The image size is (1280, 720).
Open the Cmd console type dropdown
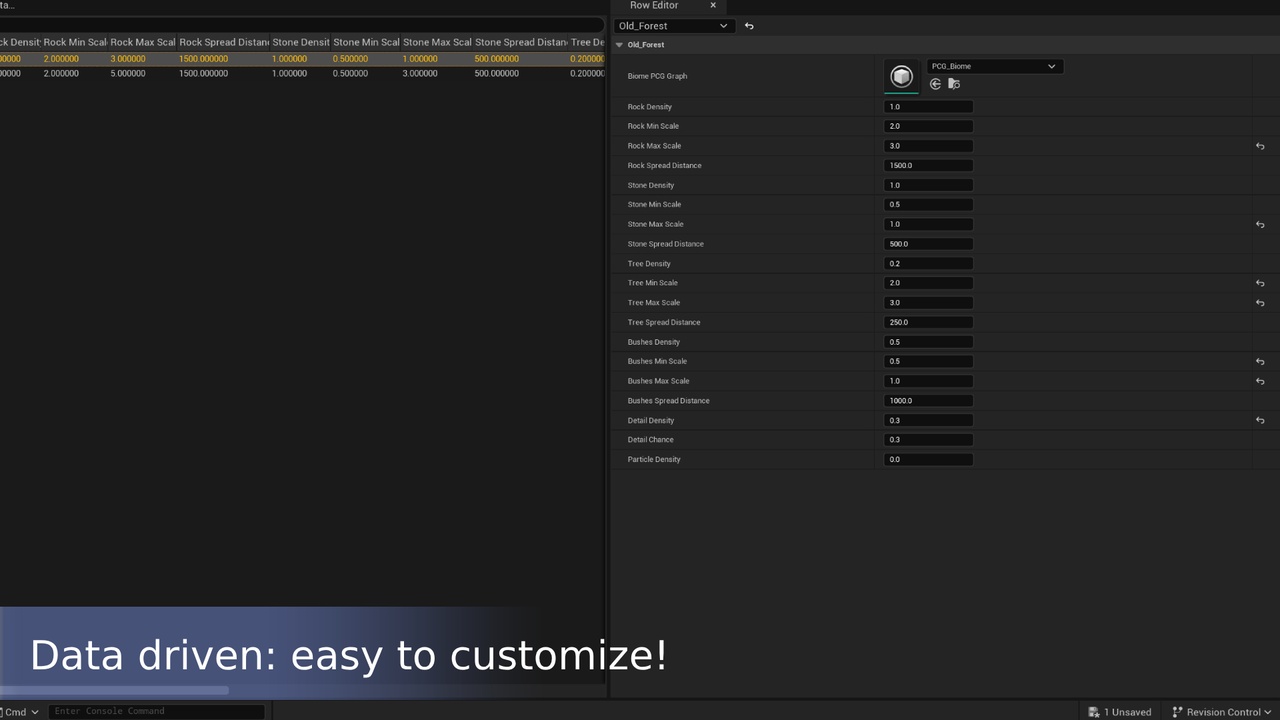(x=20, y=712)
